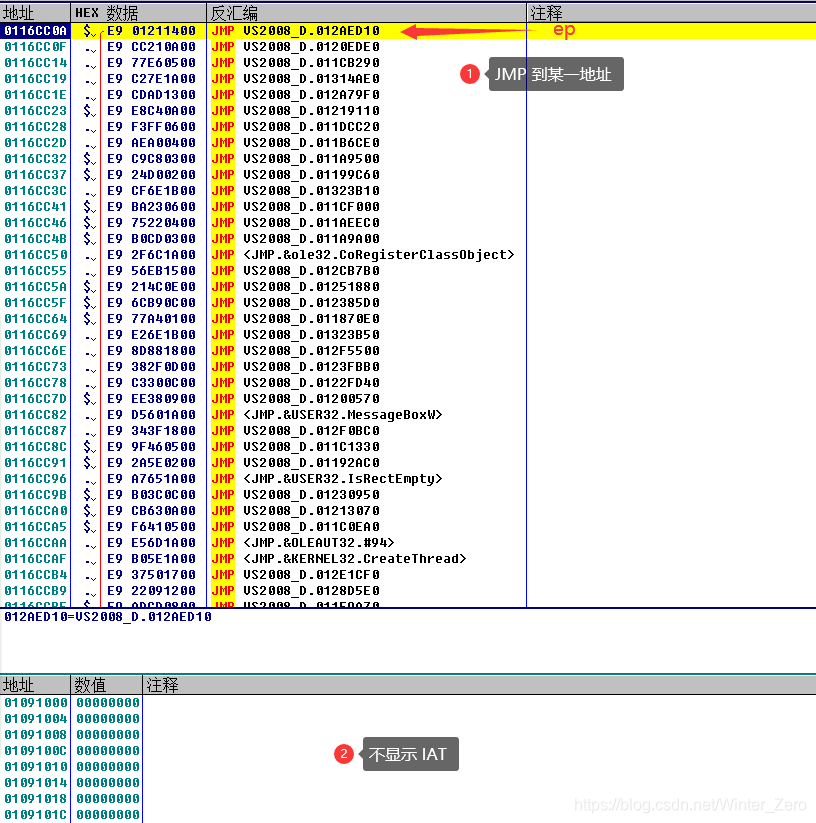Click hex bytes E9 CC210A00
Image resolution: width=816 pixels, height=823 pixels.
tap(151, 47)
